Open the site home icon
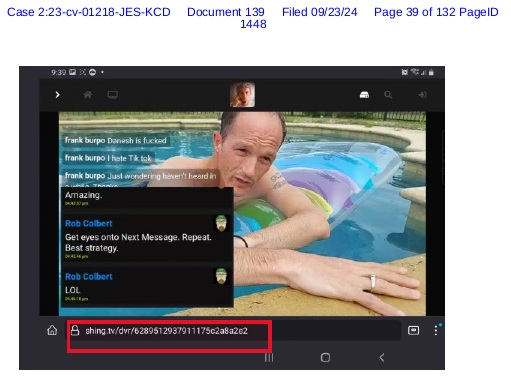This screenshot has height=388, width=511. (x=88, y=95)
